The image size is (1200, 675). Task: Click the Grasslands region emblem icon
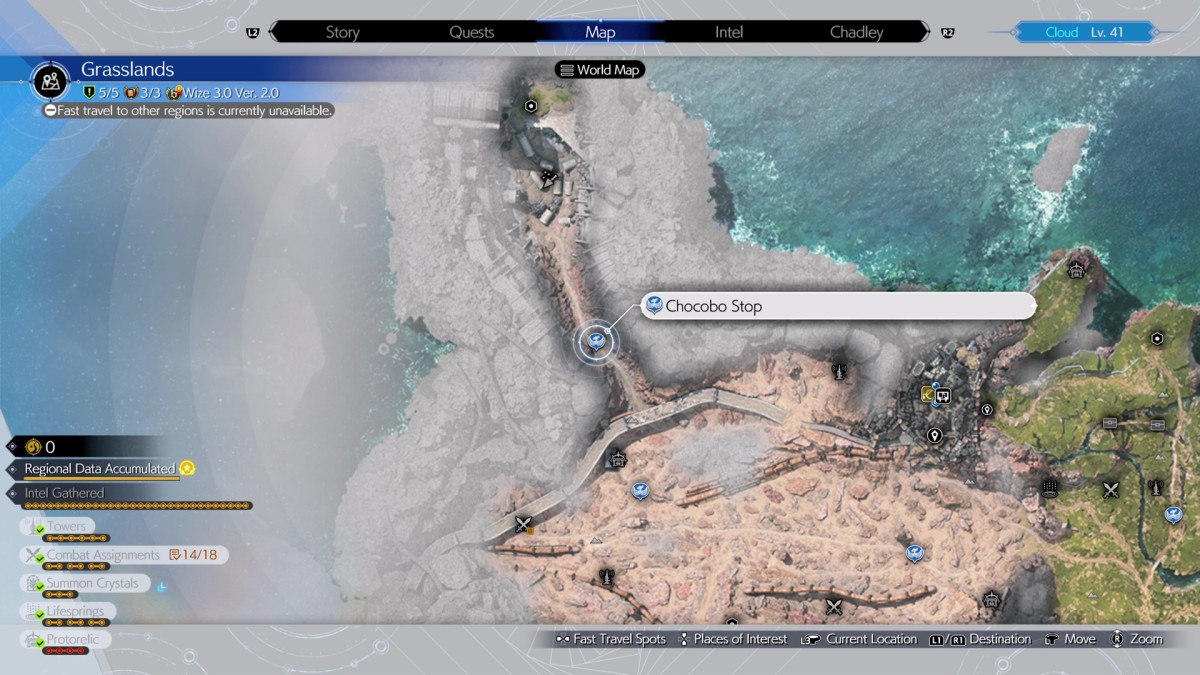point(49,83)
